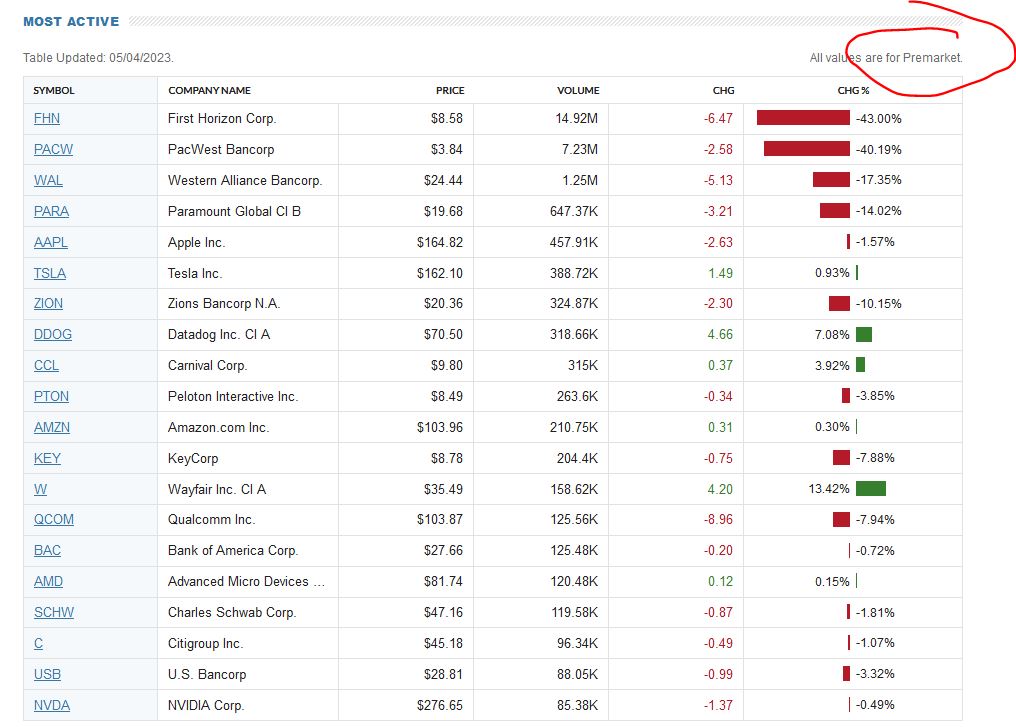Click the CHG % column header
This screenshot has width=1016, height=727.
pyautogui.click(x=853, y=91)
